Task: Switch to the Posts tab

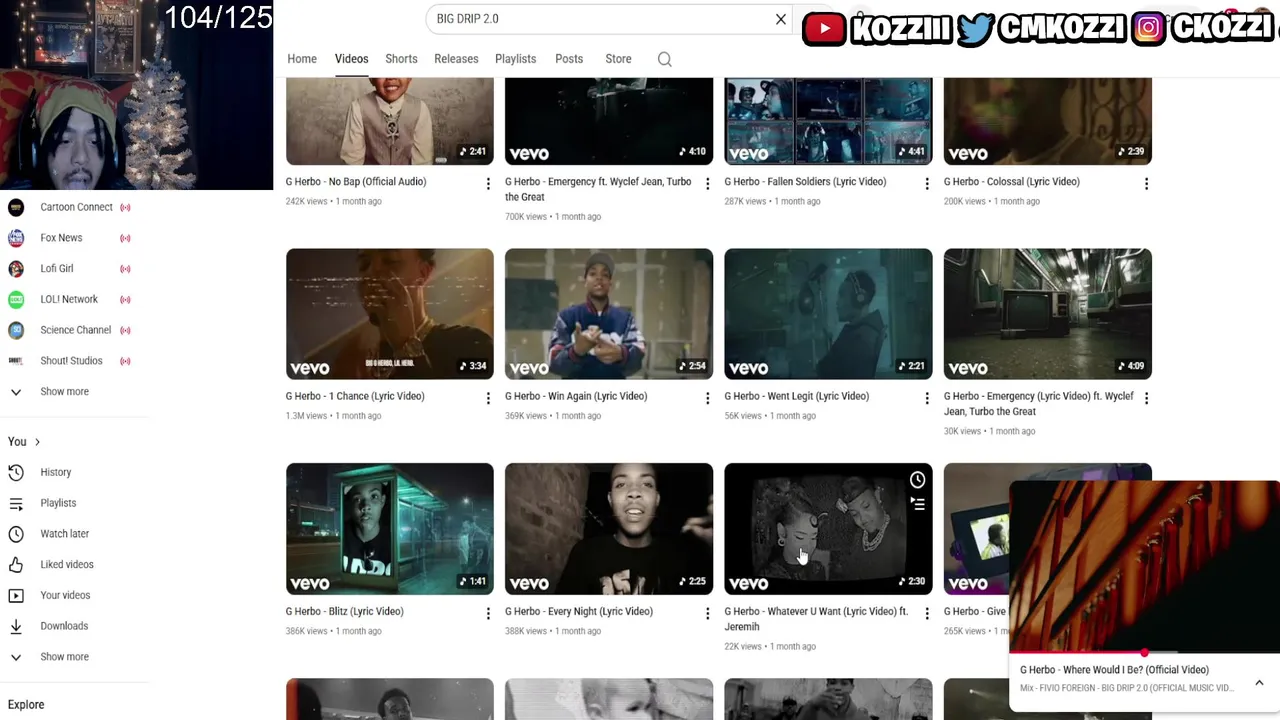Action: tap(569, 59)
